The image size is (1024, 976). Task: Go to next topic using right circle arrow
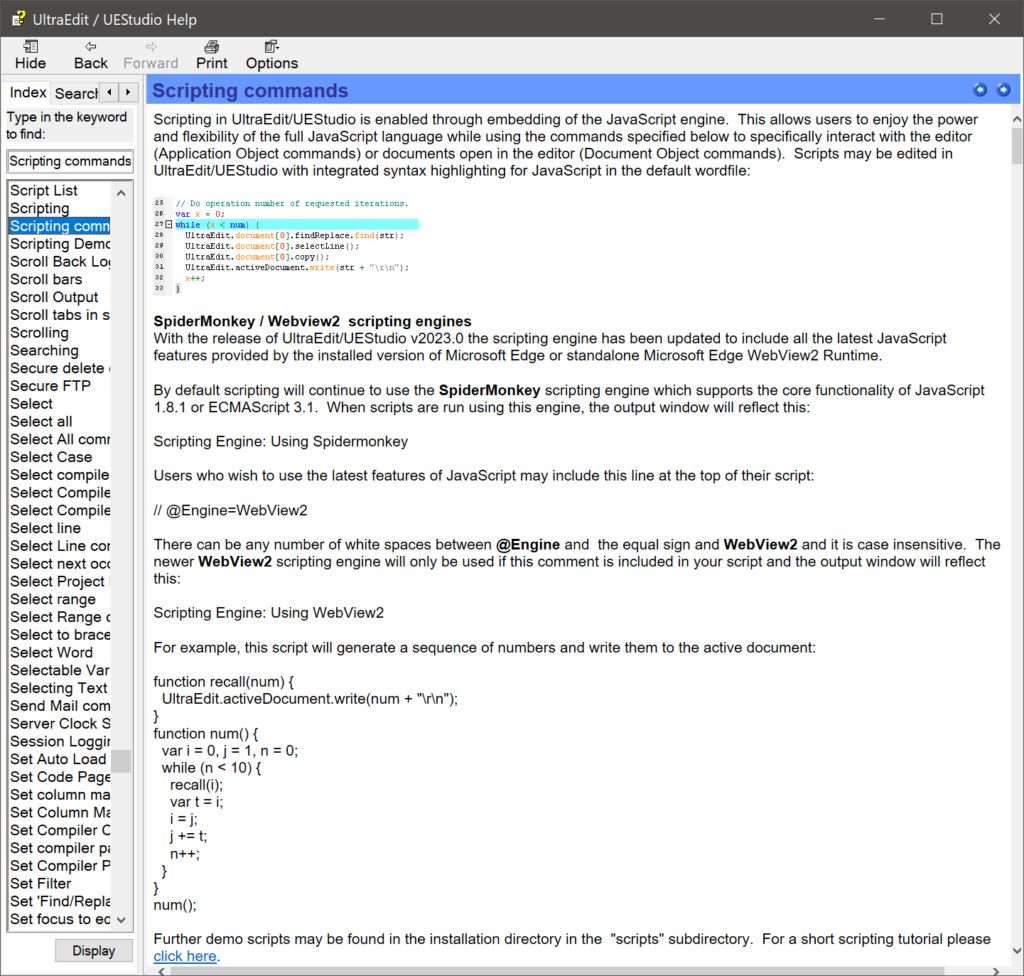click(1004, 90)
